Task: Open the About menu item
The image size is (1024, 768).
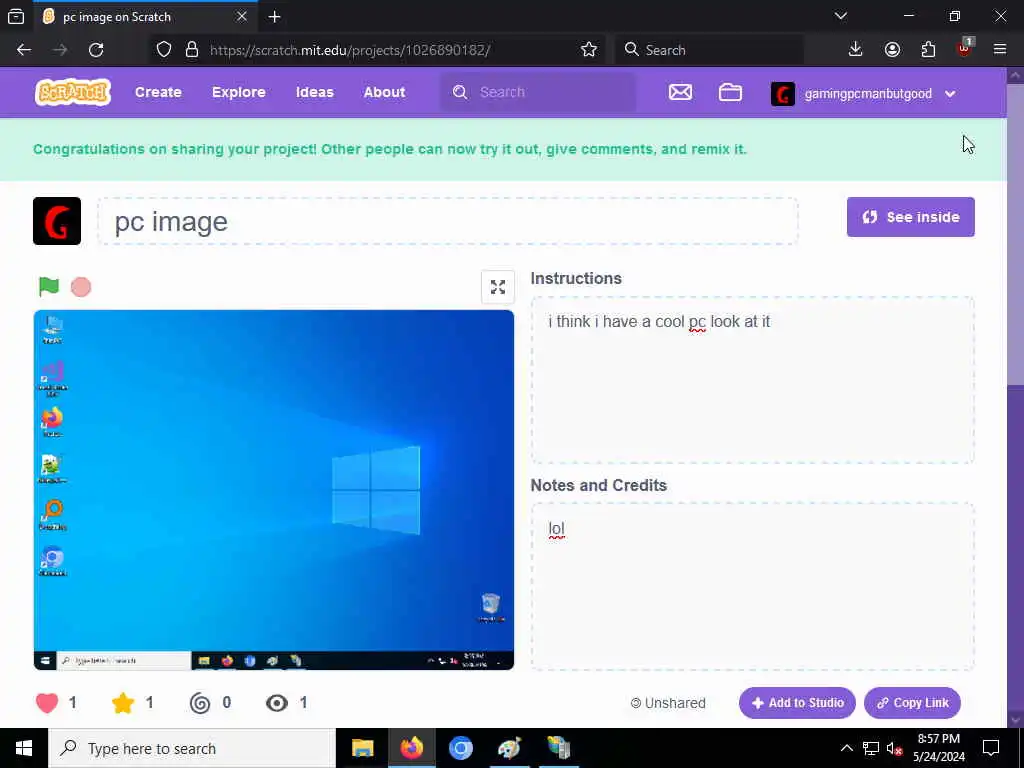Action: pyautogui.click(x=385, y=92)
